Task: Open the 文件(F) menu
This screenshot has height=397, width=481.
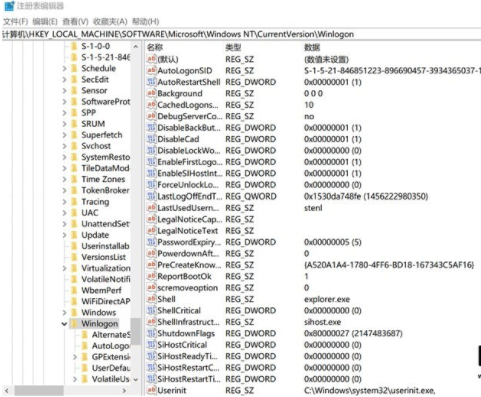Action: click(x=15, y=22)
